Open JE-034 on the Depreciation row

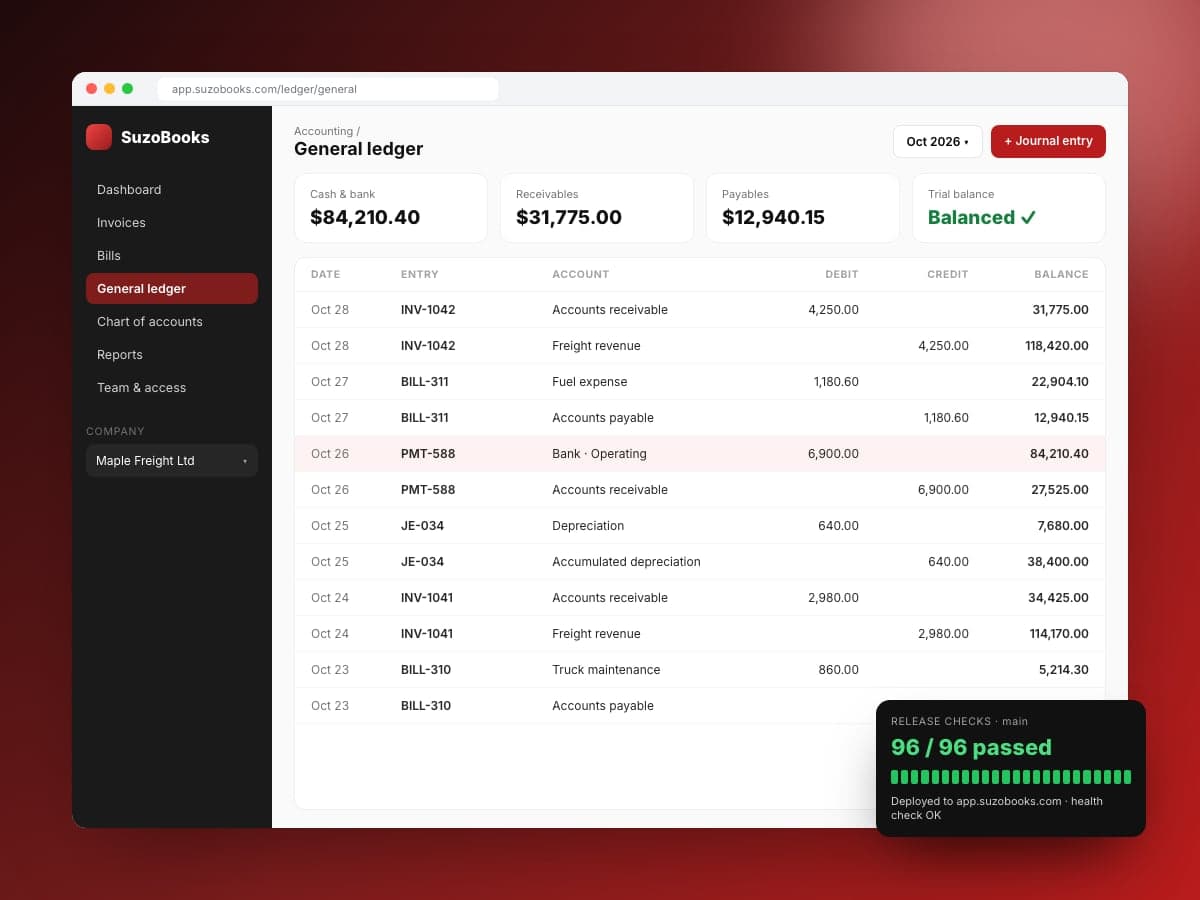(x=423, y=526)
